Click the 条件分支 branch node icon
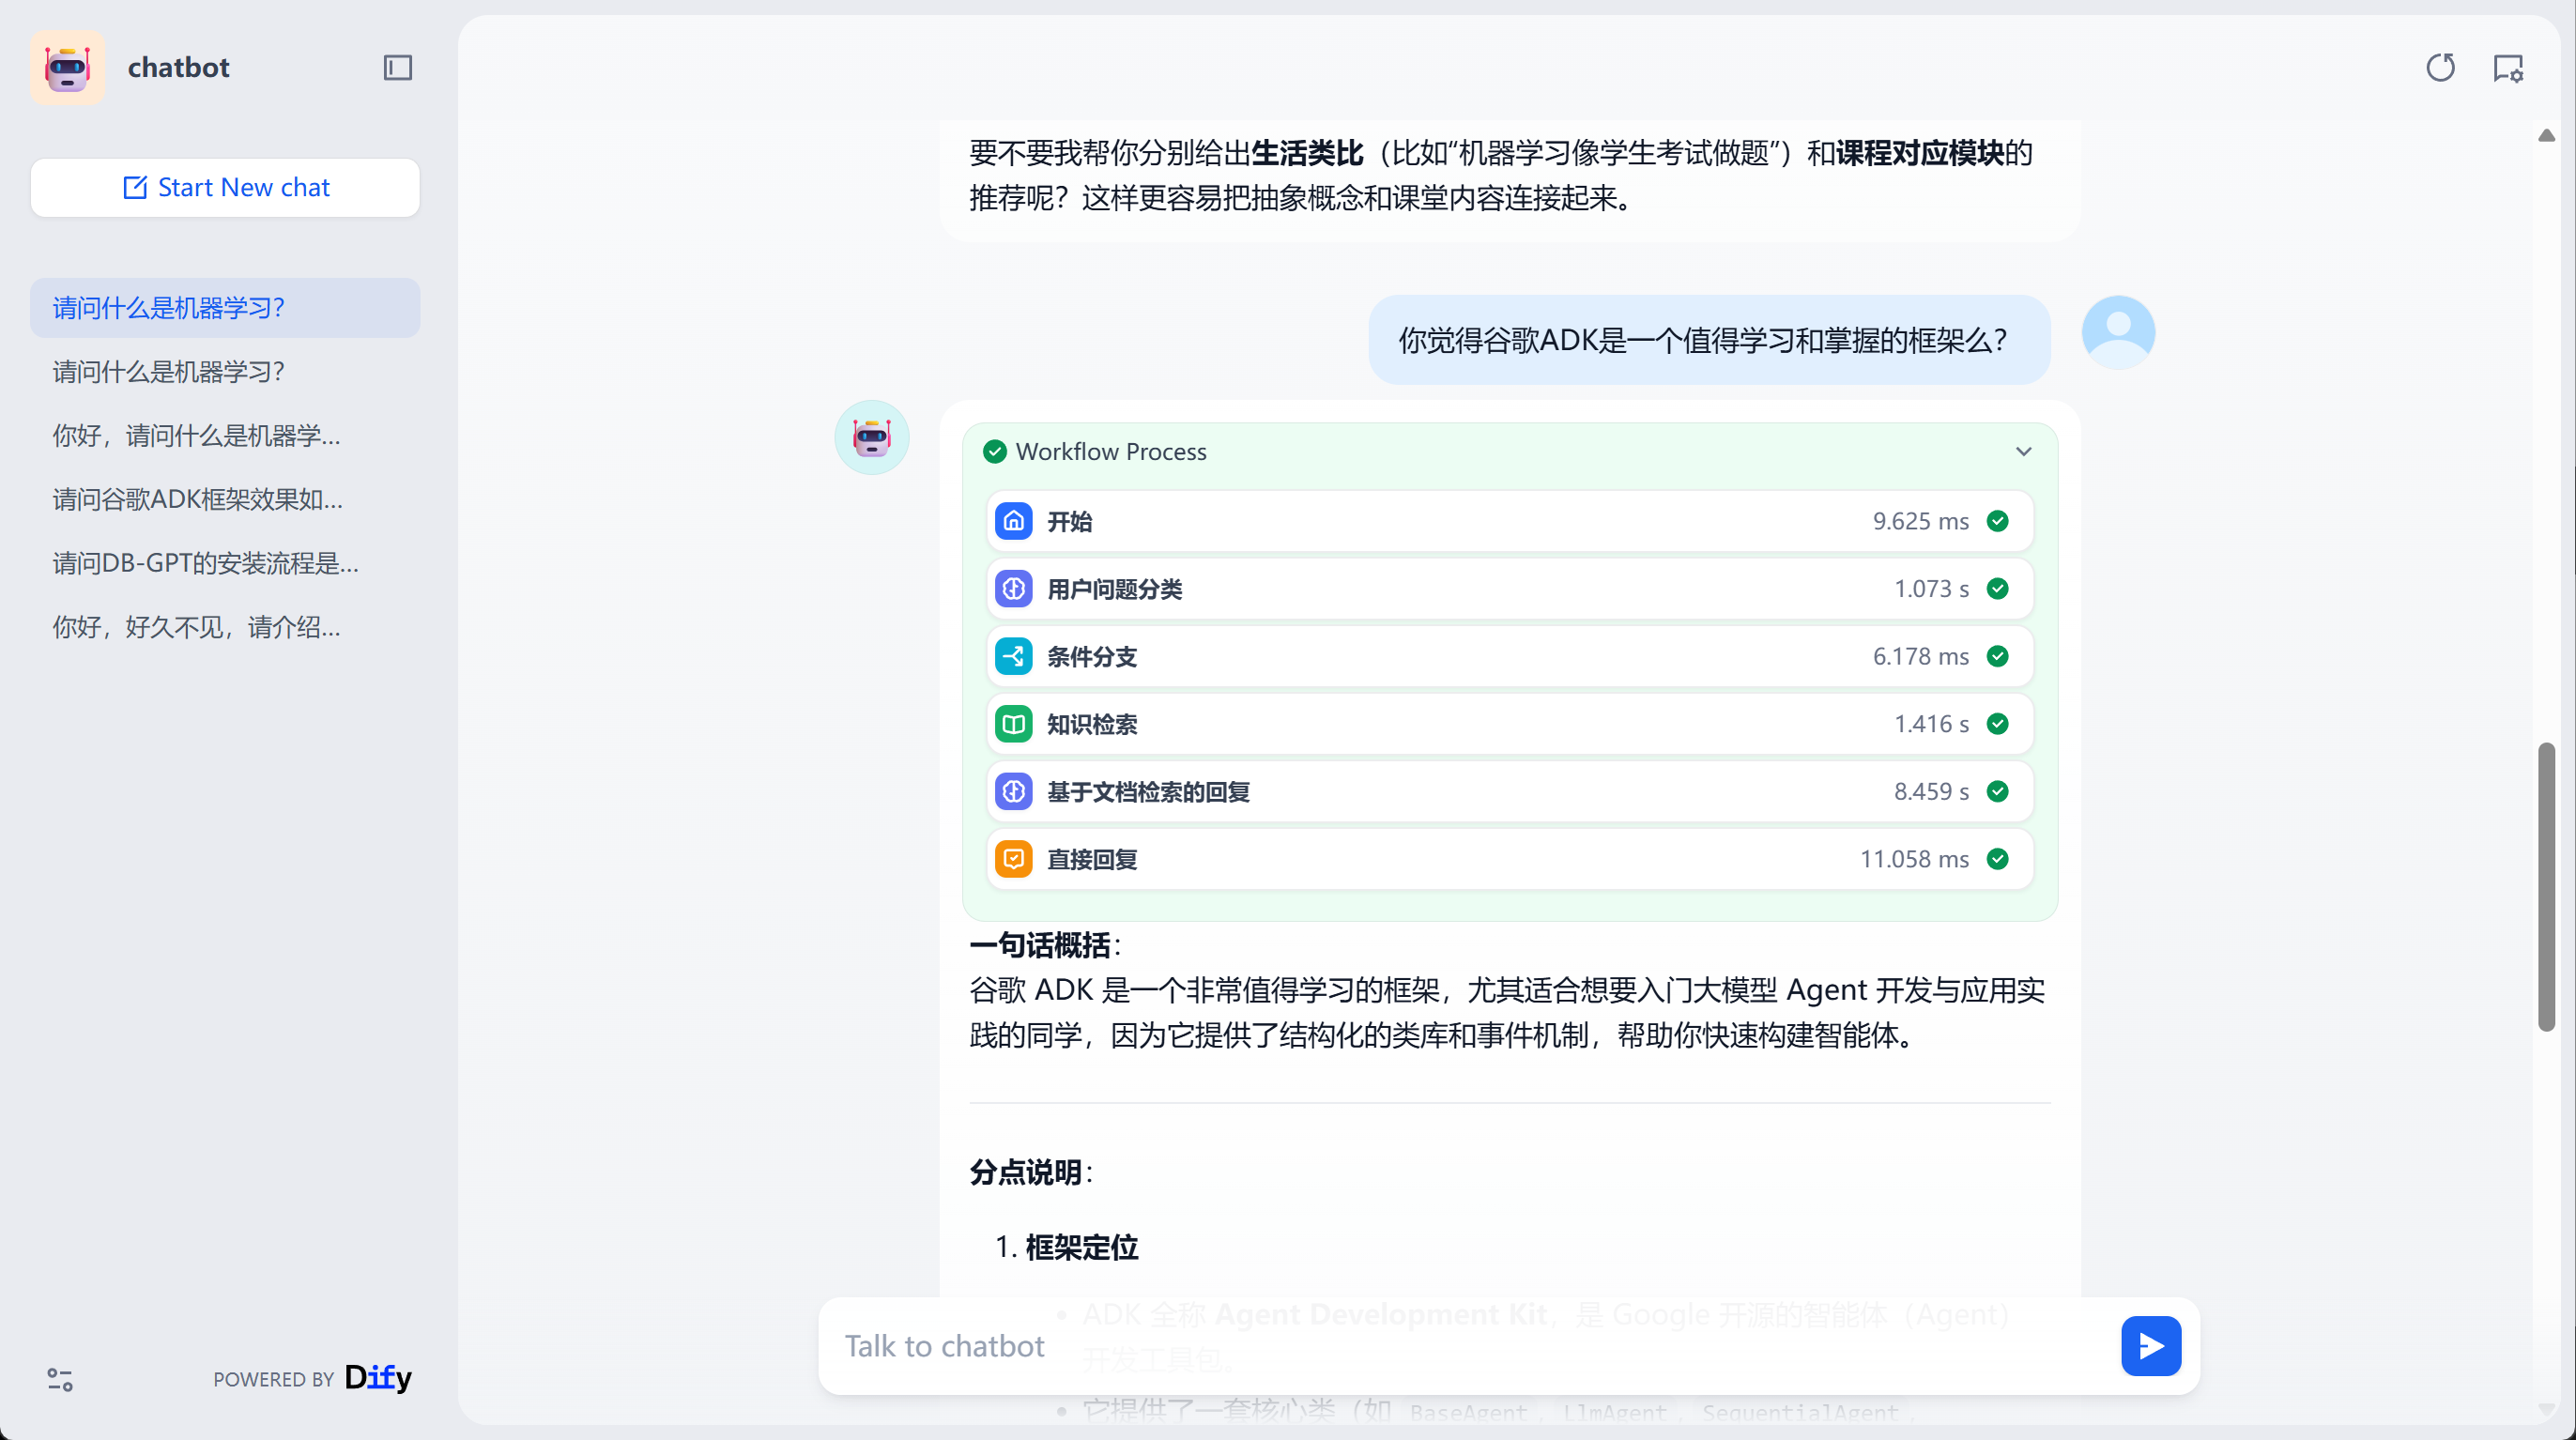2576x1440 pixels. coord(1014,656)
